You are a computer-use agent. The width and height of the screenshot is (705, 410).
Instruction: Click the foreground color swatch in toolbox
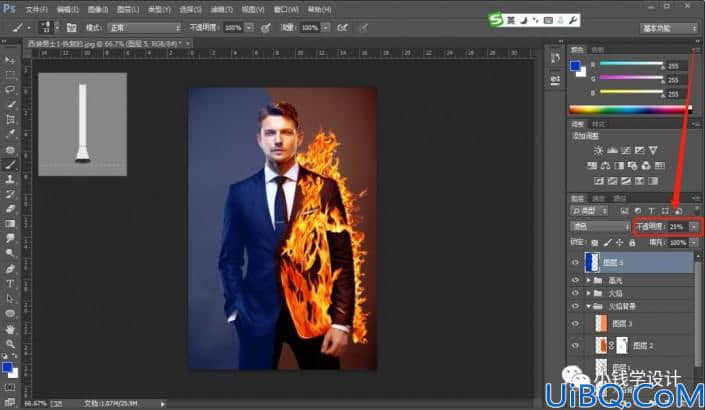pos(7,367)
